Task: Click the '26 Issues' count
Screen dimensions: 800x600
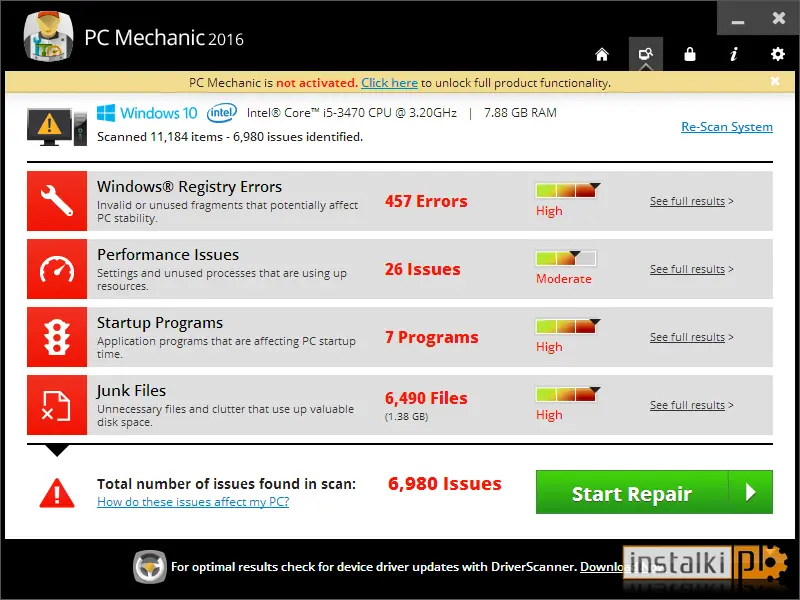Action: point(422,269)
